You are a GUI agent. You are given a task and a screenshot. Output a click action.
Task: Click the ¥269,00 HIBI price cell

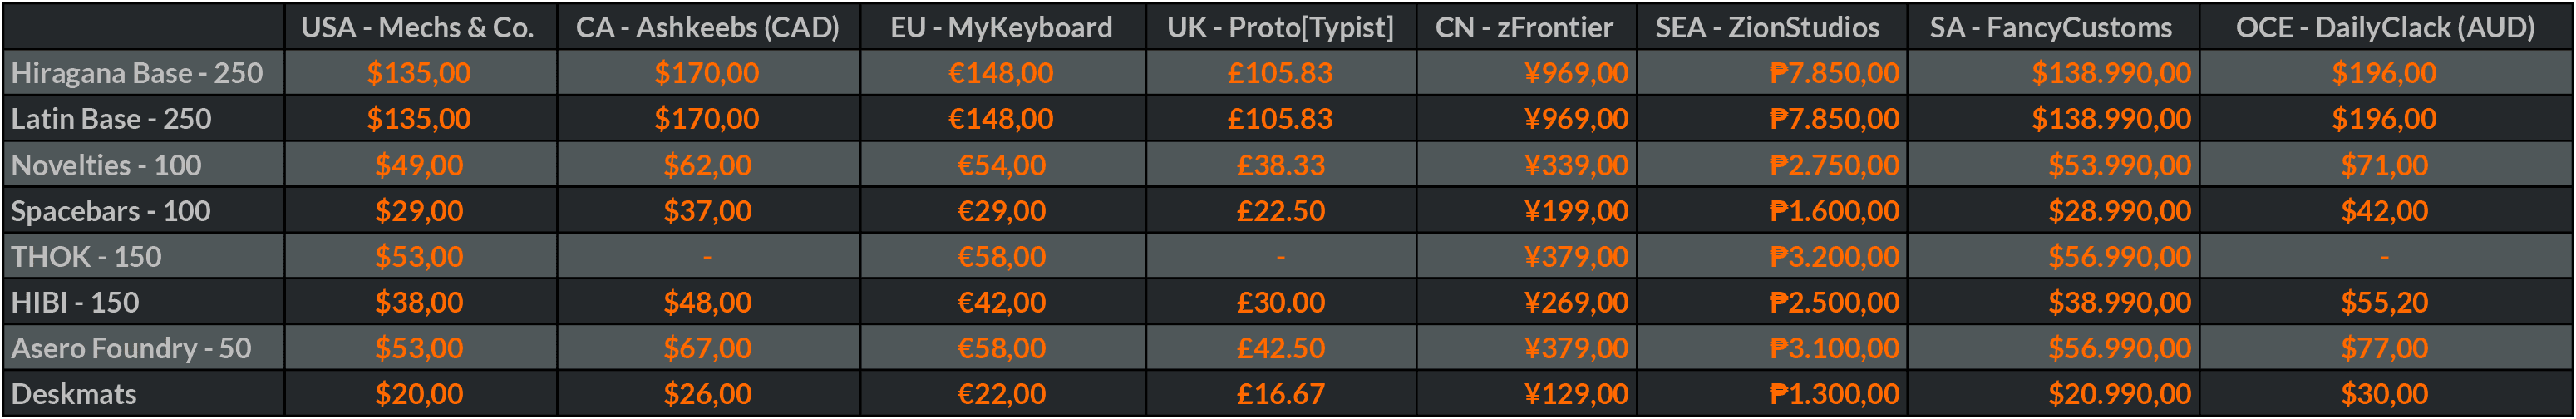click(1576, 302)
